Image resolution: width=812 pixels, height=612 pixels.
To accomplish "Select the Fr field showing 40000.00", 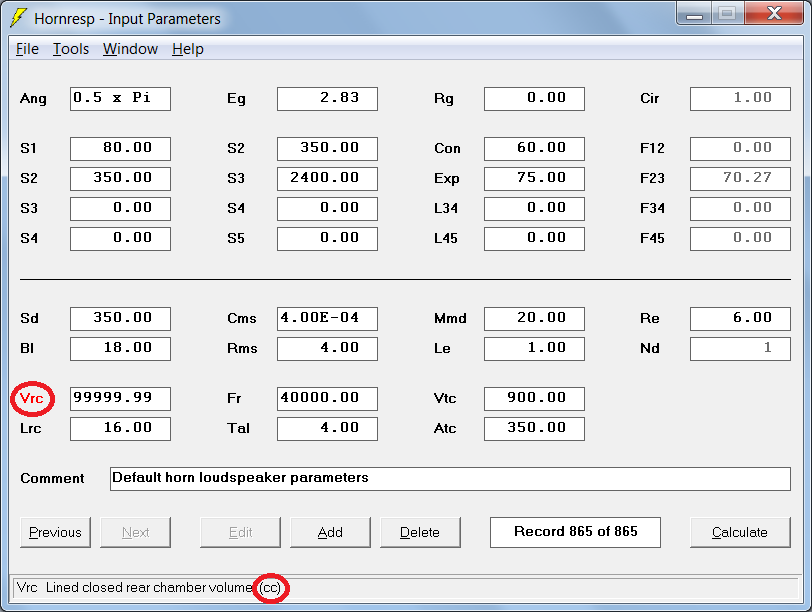I will click(x=327, y=398).
